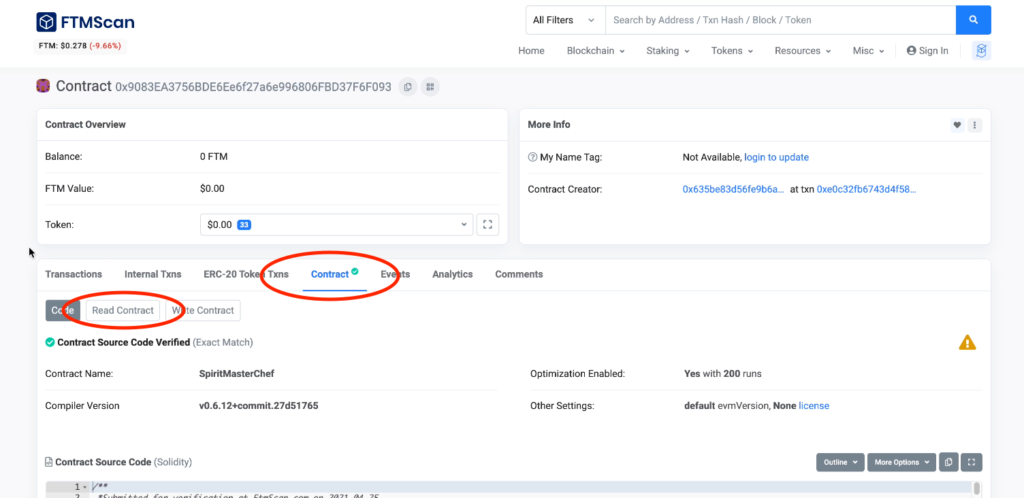1024x498 pixels.
Task: Open the Events tab
Action: (x=395, y=274)
